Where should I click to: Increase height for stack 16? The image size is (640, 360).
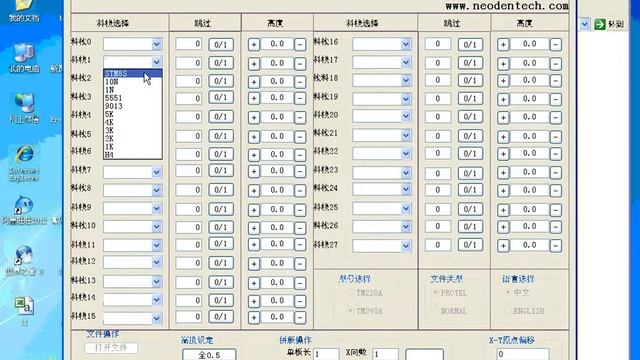(x=503, y=44)
